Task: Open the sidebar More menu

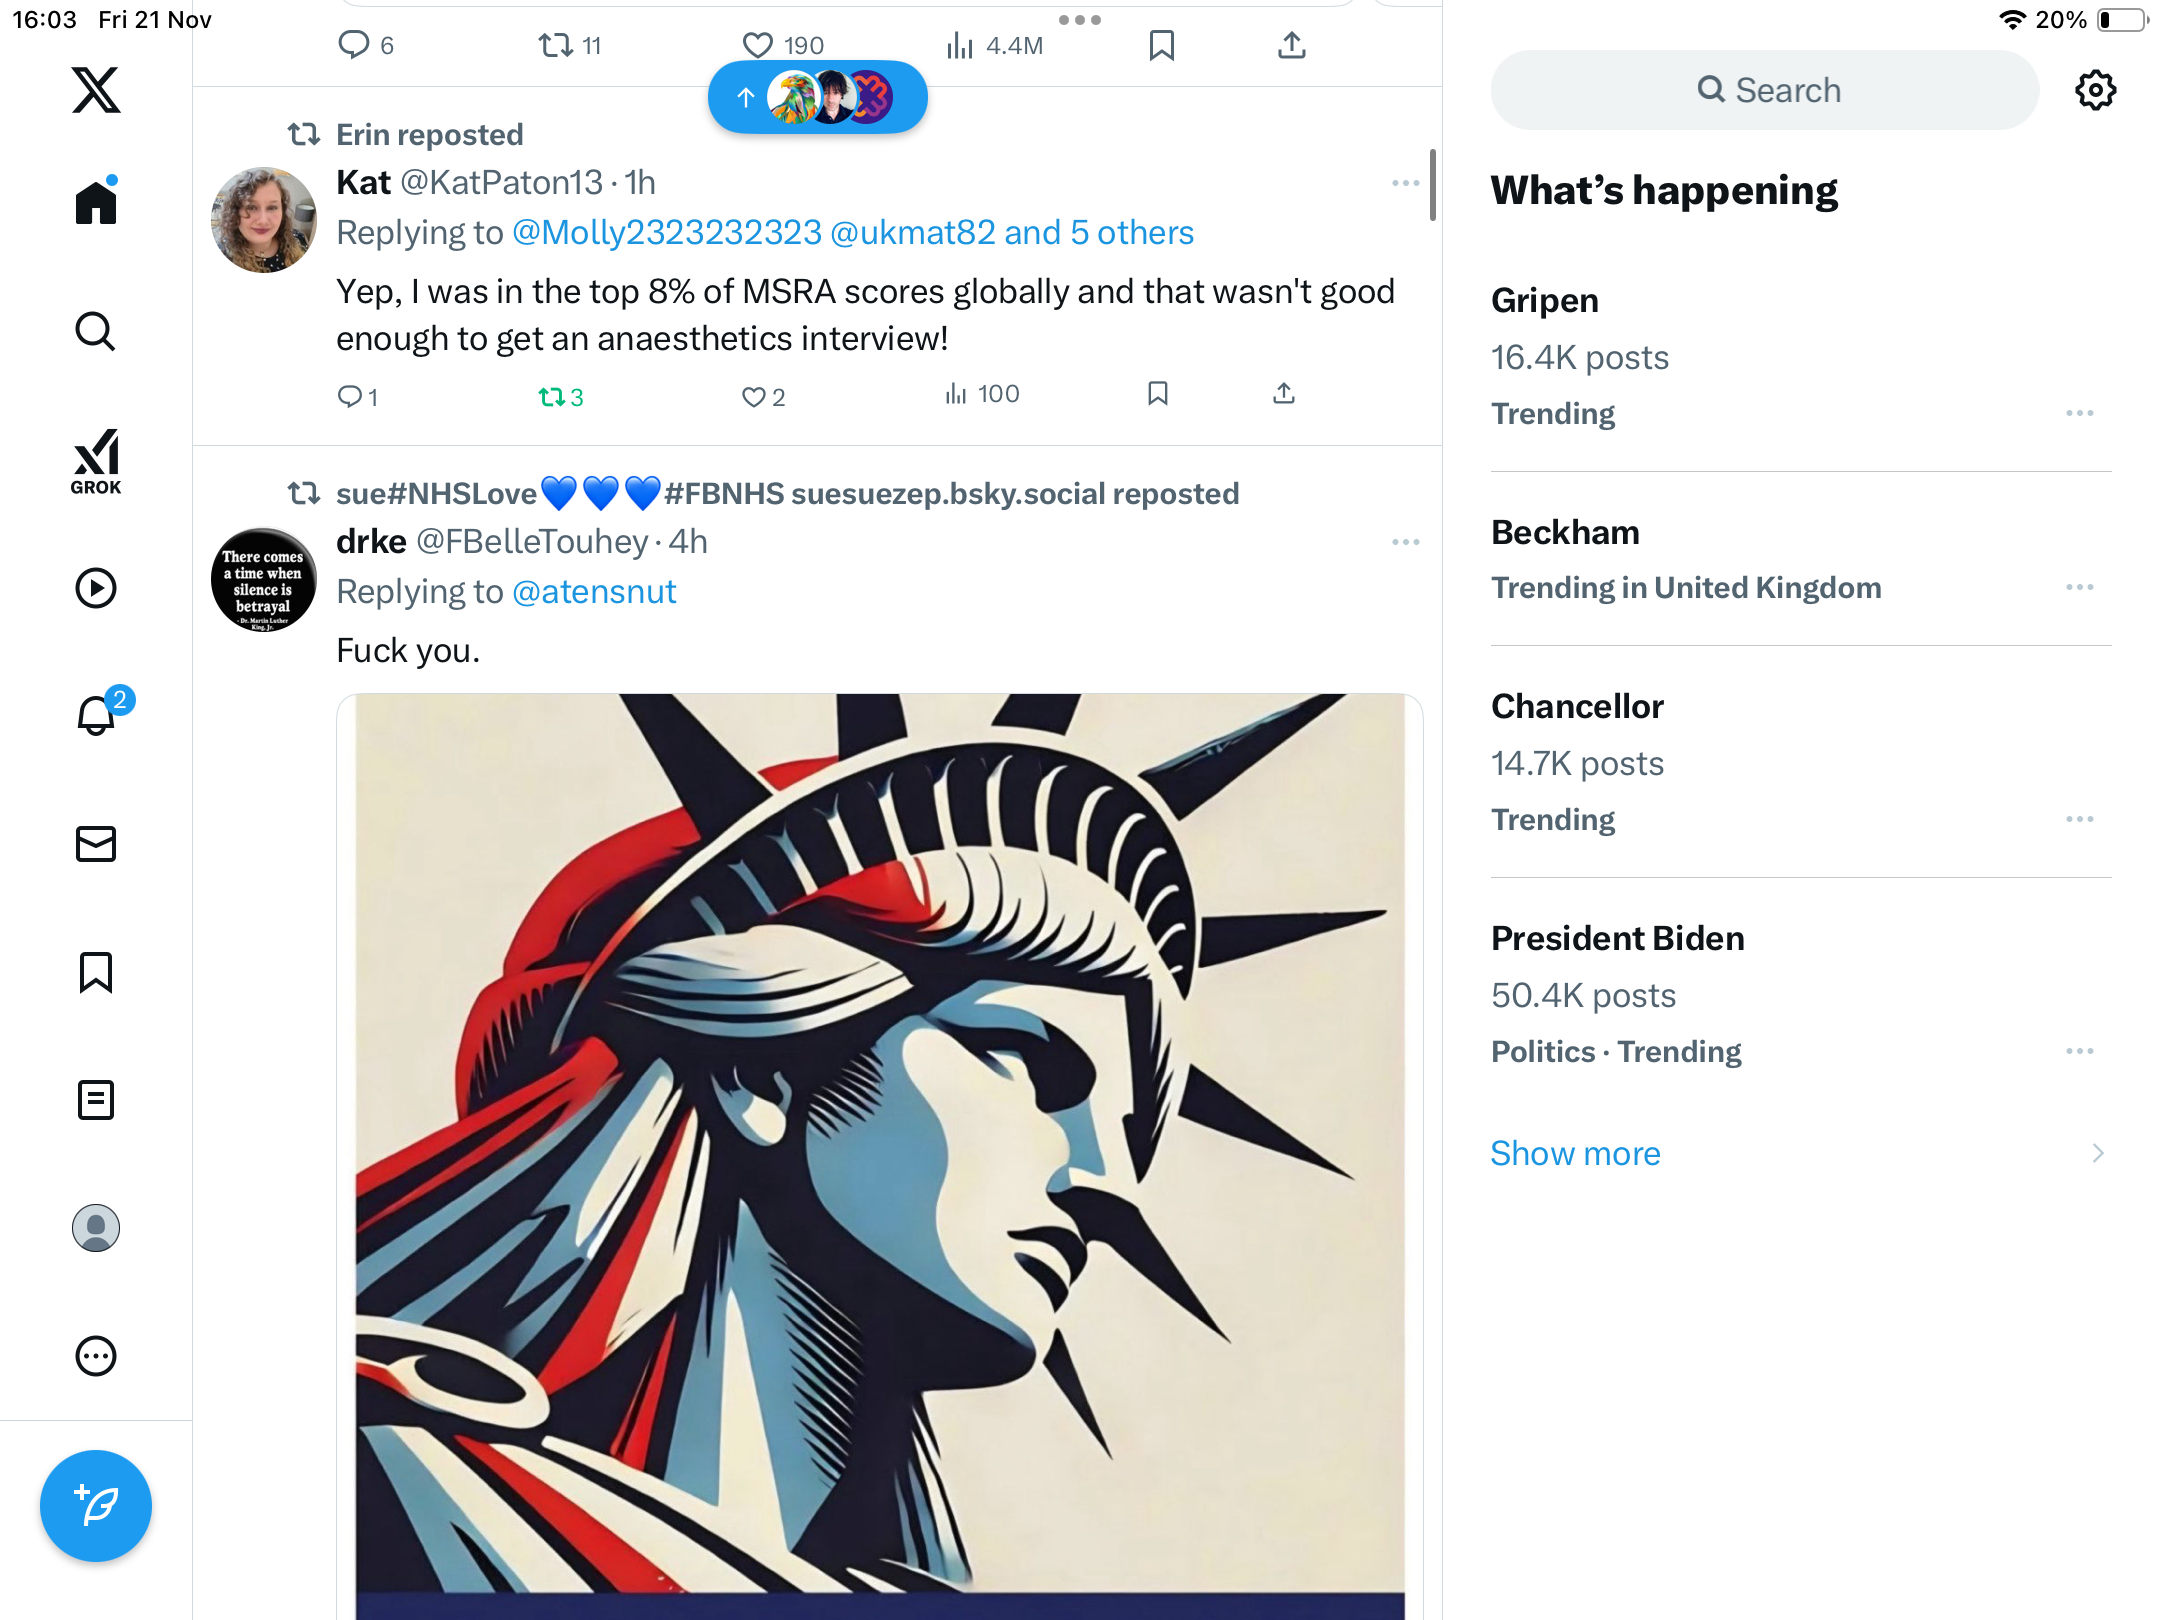Action: (96, 1356)
